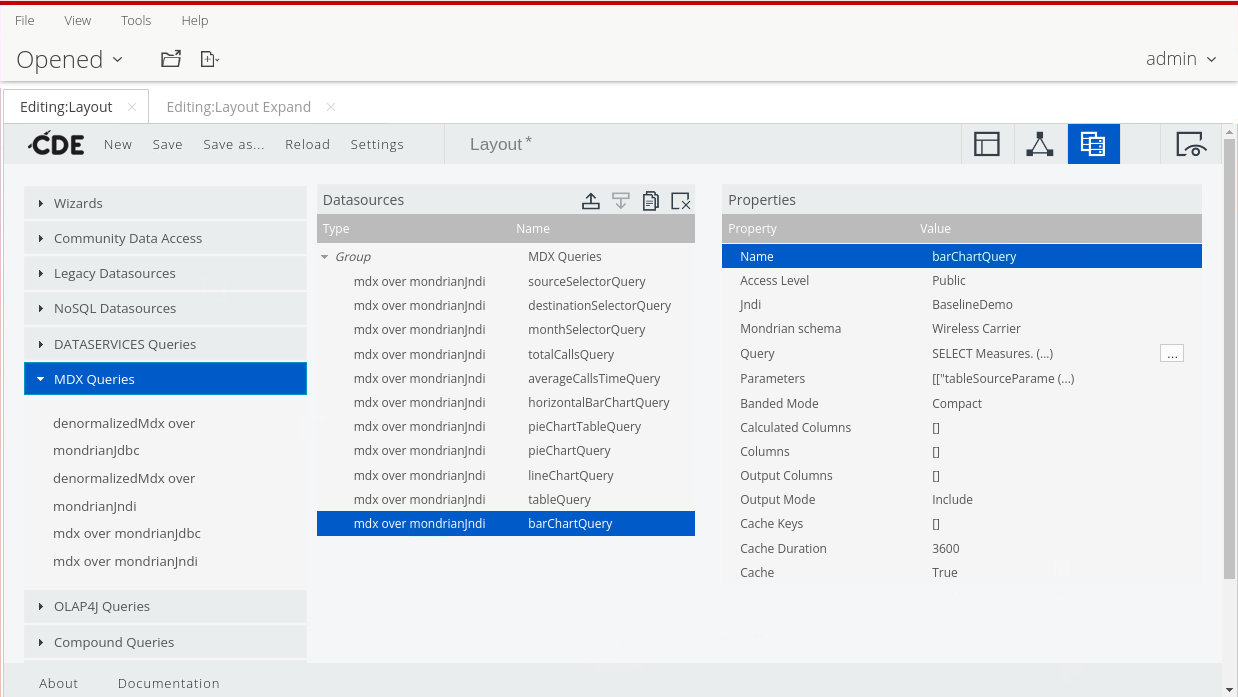
Task: Click the move datasource up icon
Action: (591, 201)
